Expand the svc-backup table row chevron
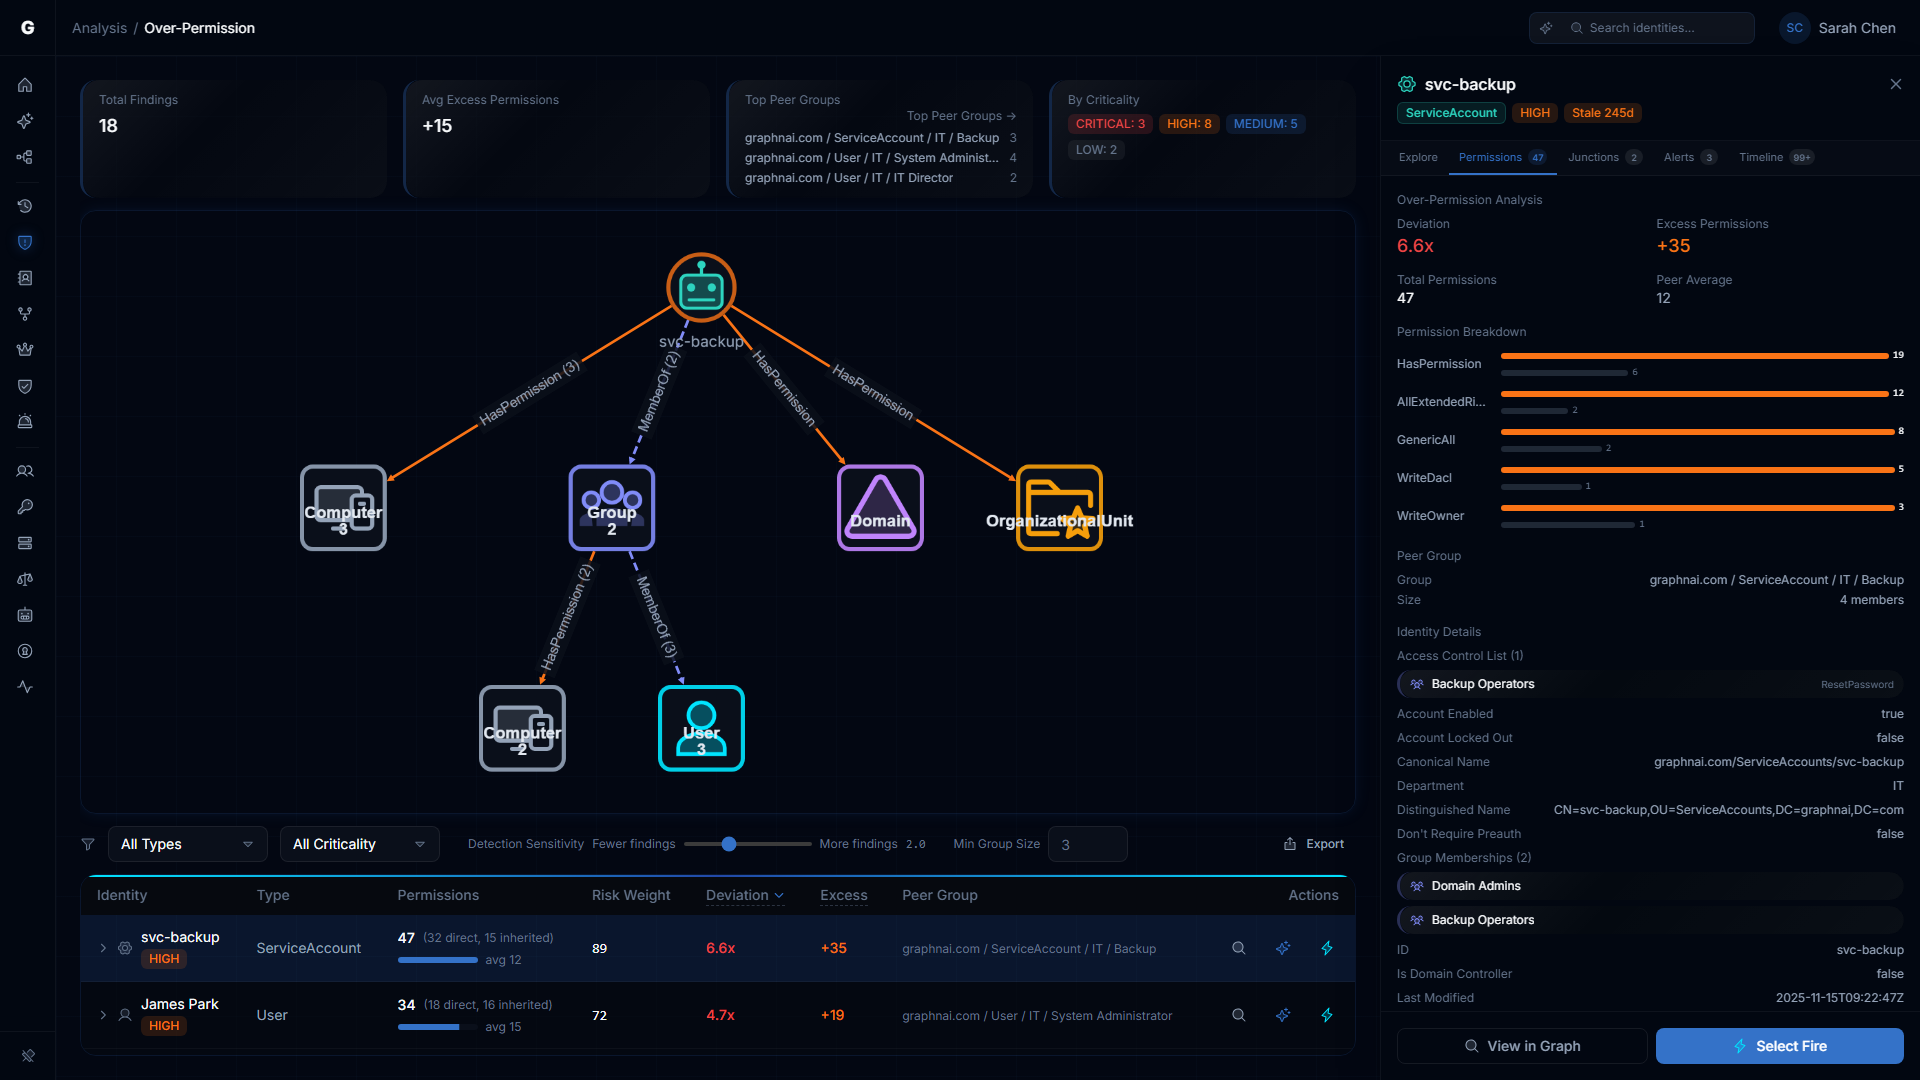 point(103,948)
